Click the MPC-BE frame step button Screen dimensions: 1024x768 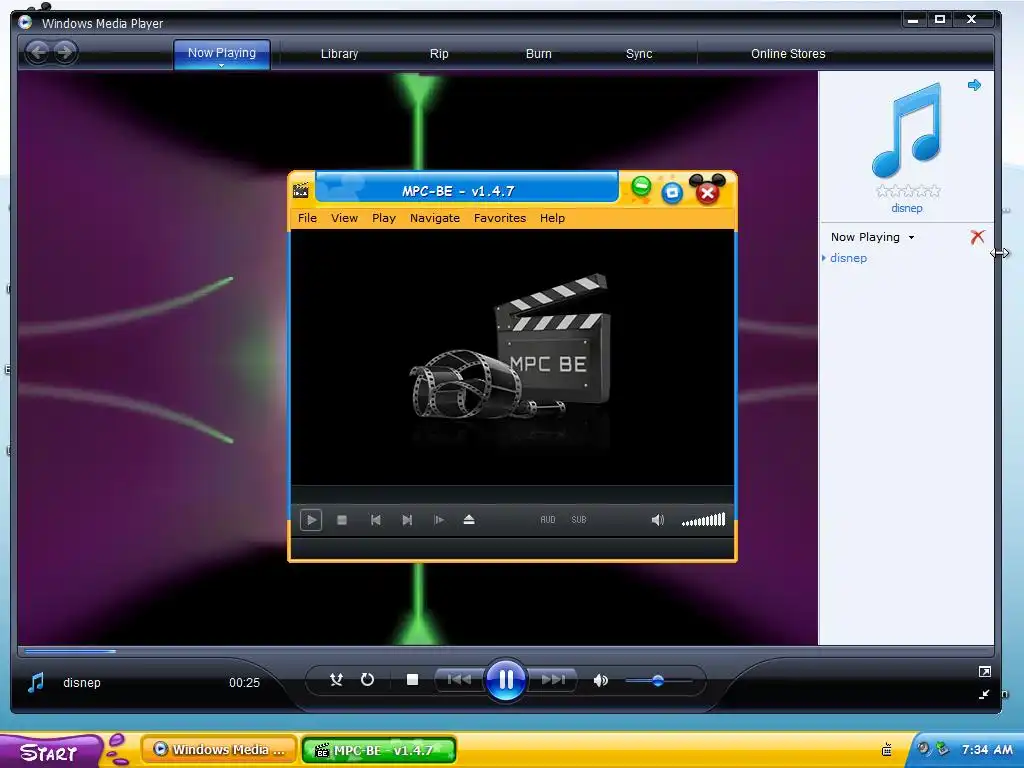pyautogui.click(x=439, y=520)
